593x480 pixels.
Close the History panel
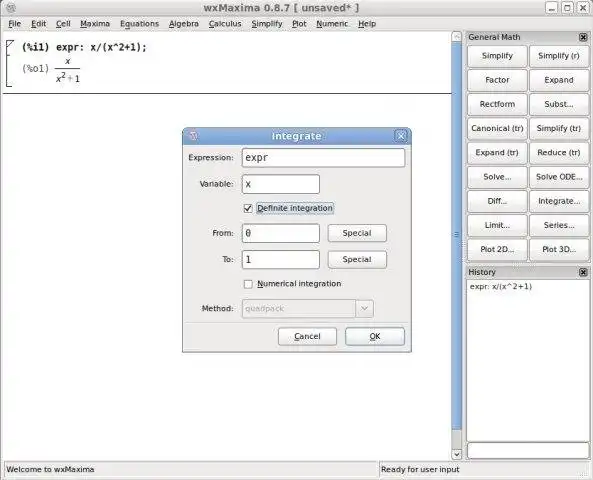[x=583, y=272]
